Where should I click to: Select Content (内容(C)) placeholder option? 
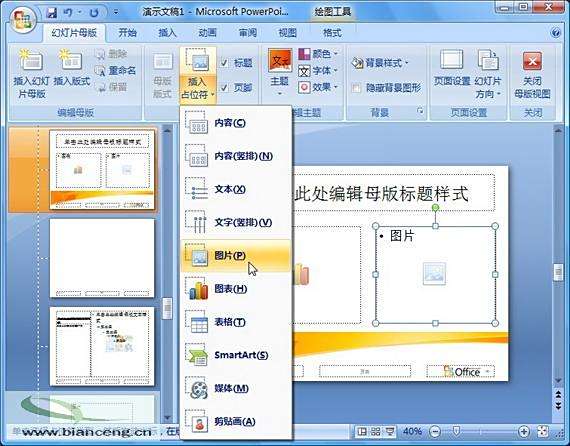236,123
